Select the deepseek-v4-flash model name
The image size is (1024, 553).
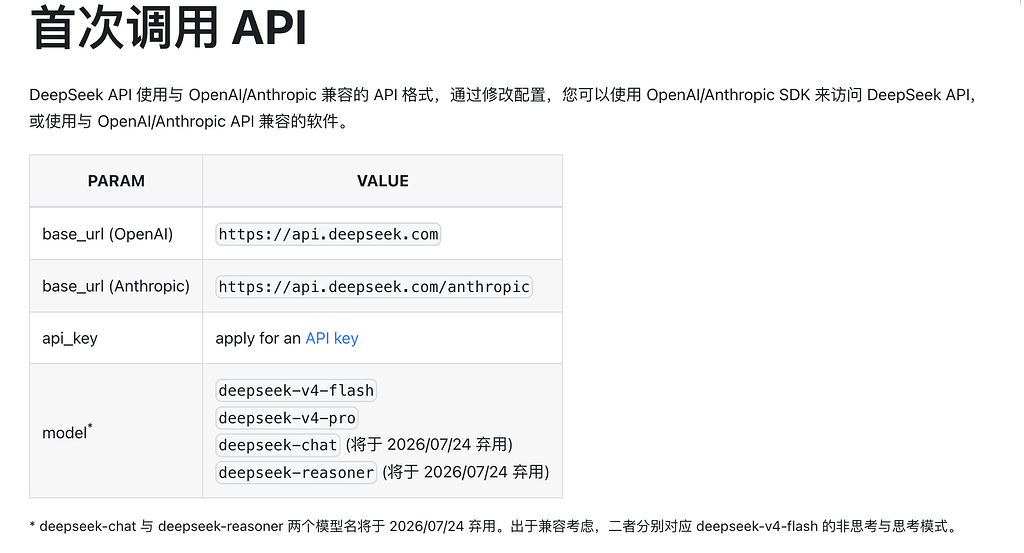296,390
